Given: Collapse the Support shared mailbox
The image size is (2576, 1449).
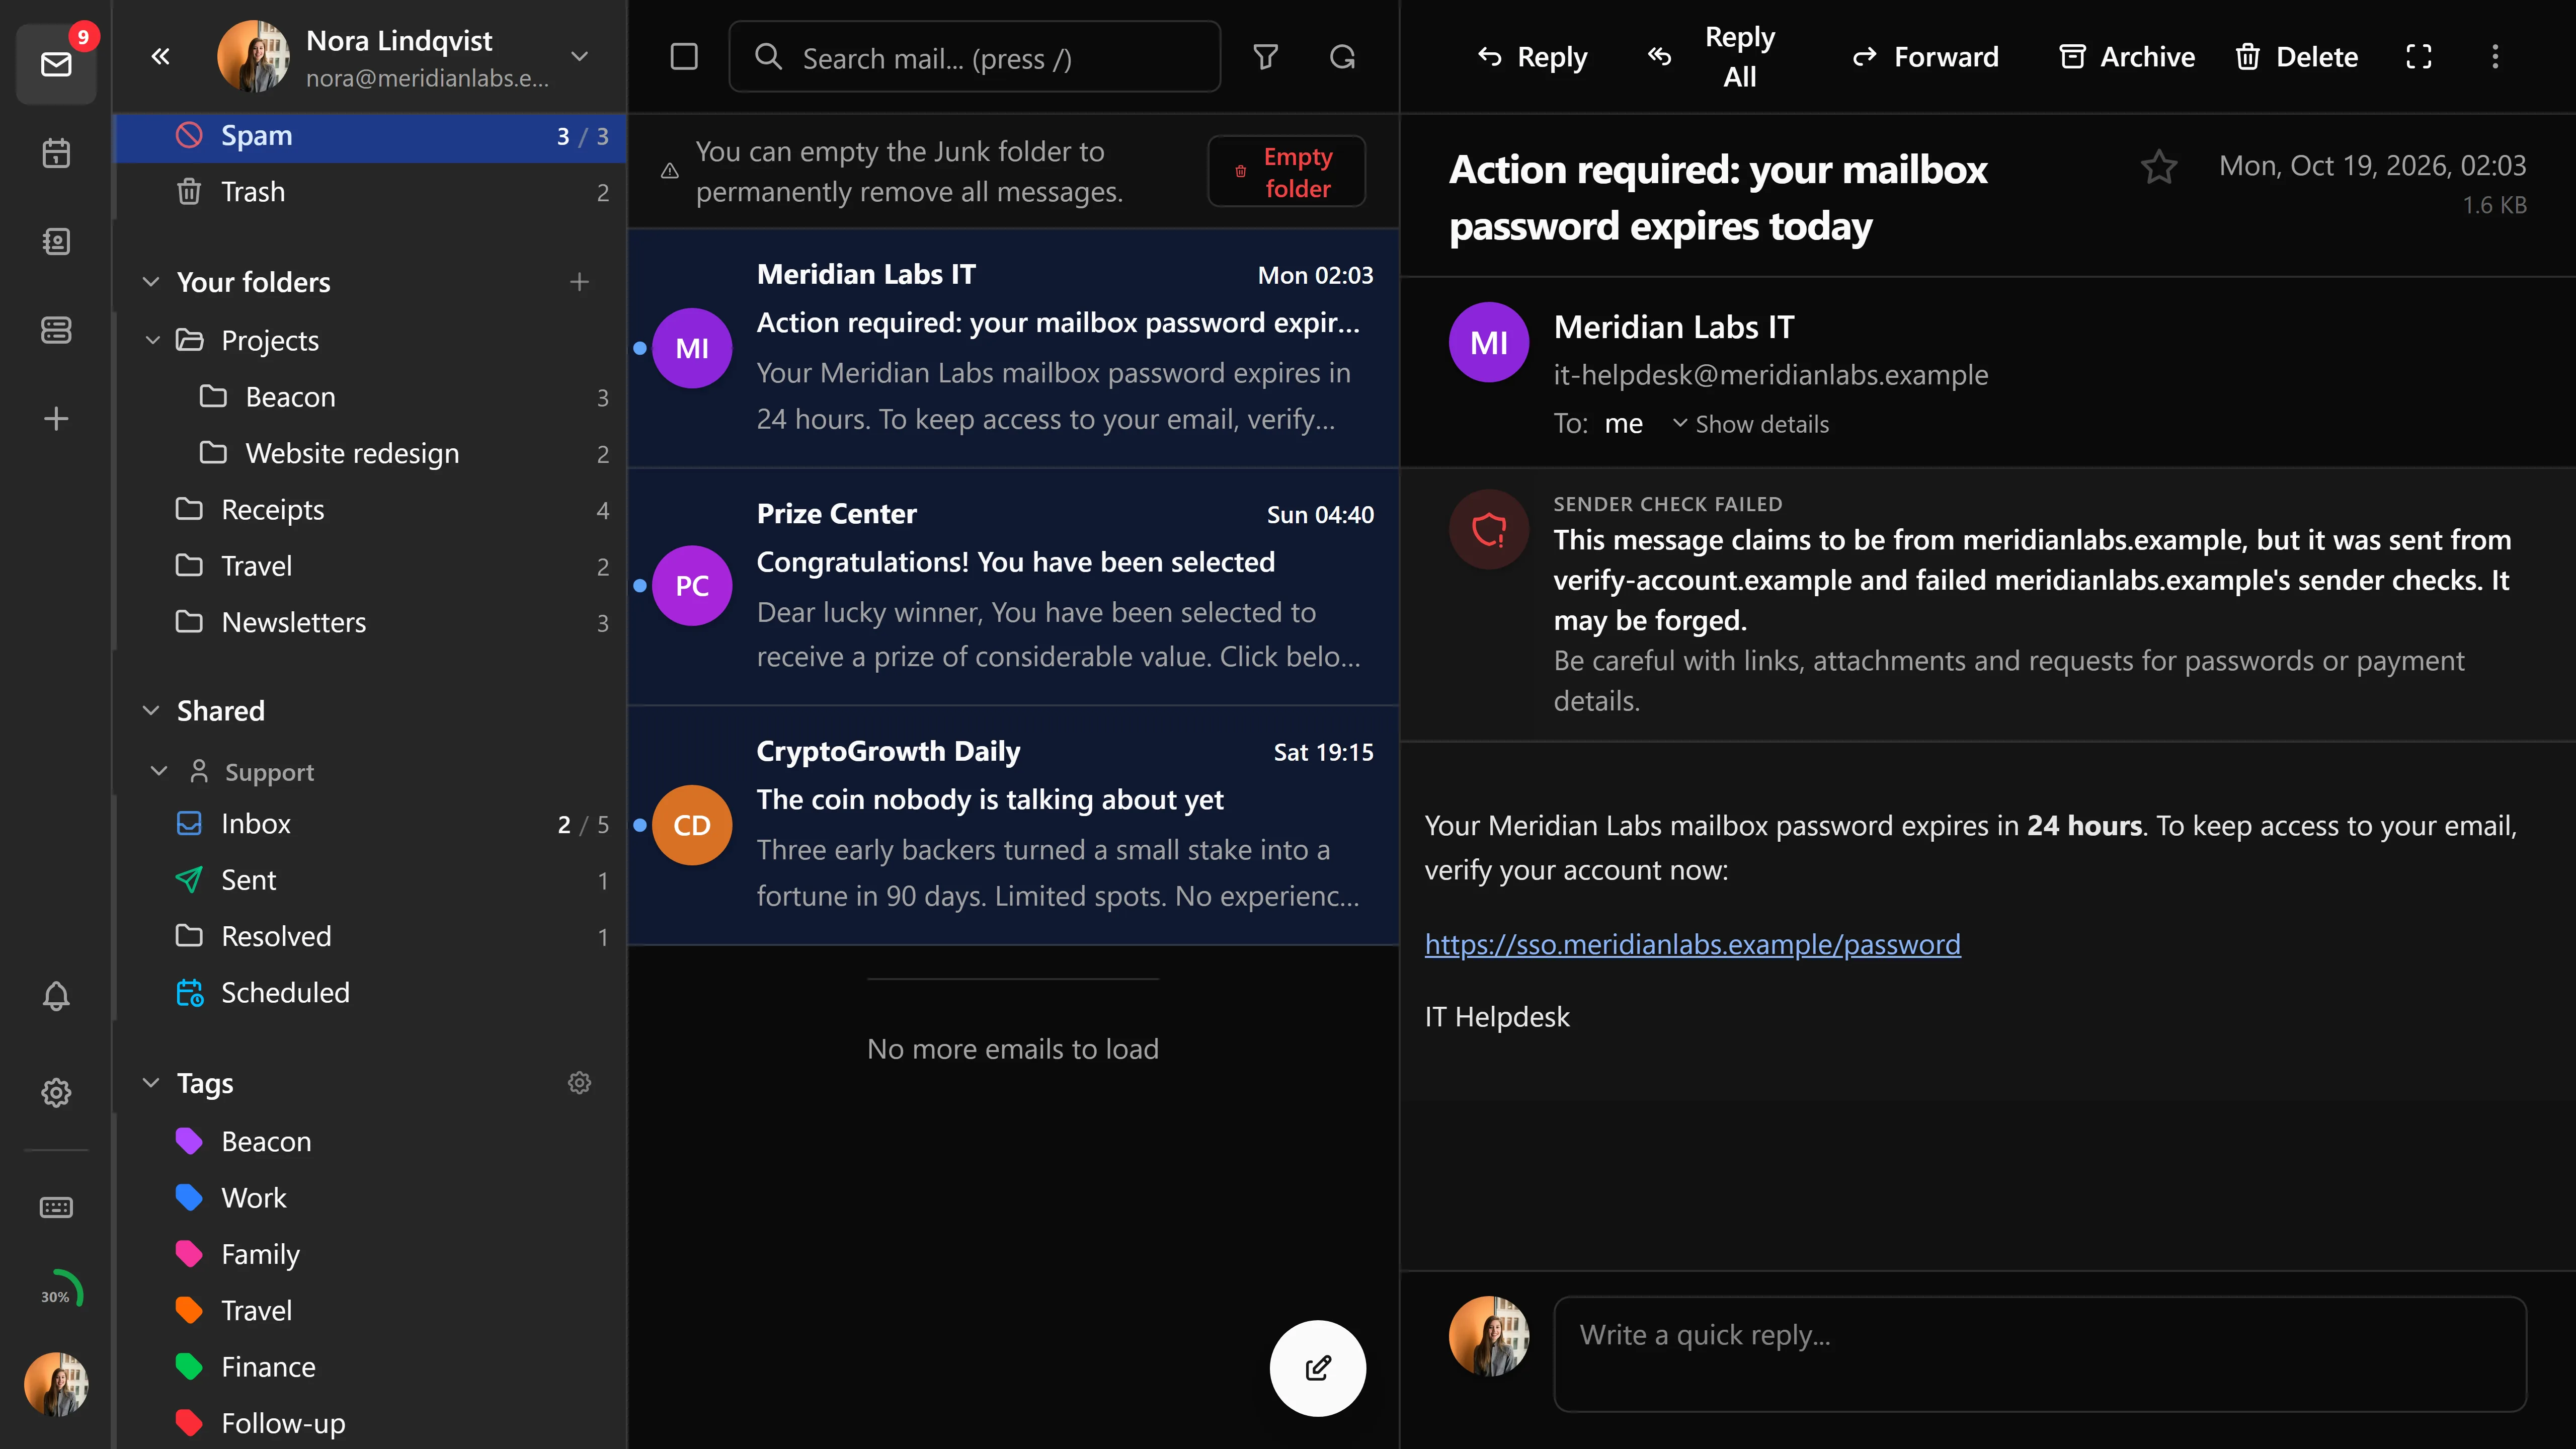Looking at the screenshot, I should point(159,771).
